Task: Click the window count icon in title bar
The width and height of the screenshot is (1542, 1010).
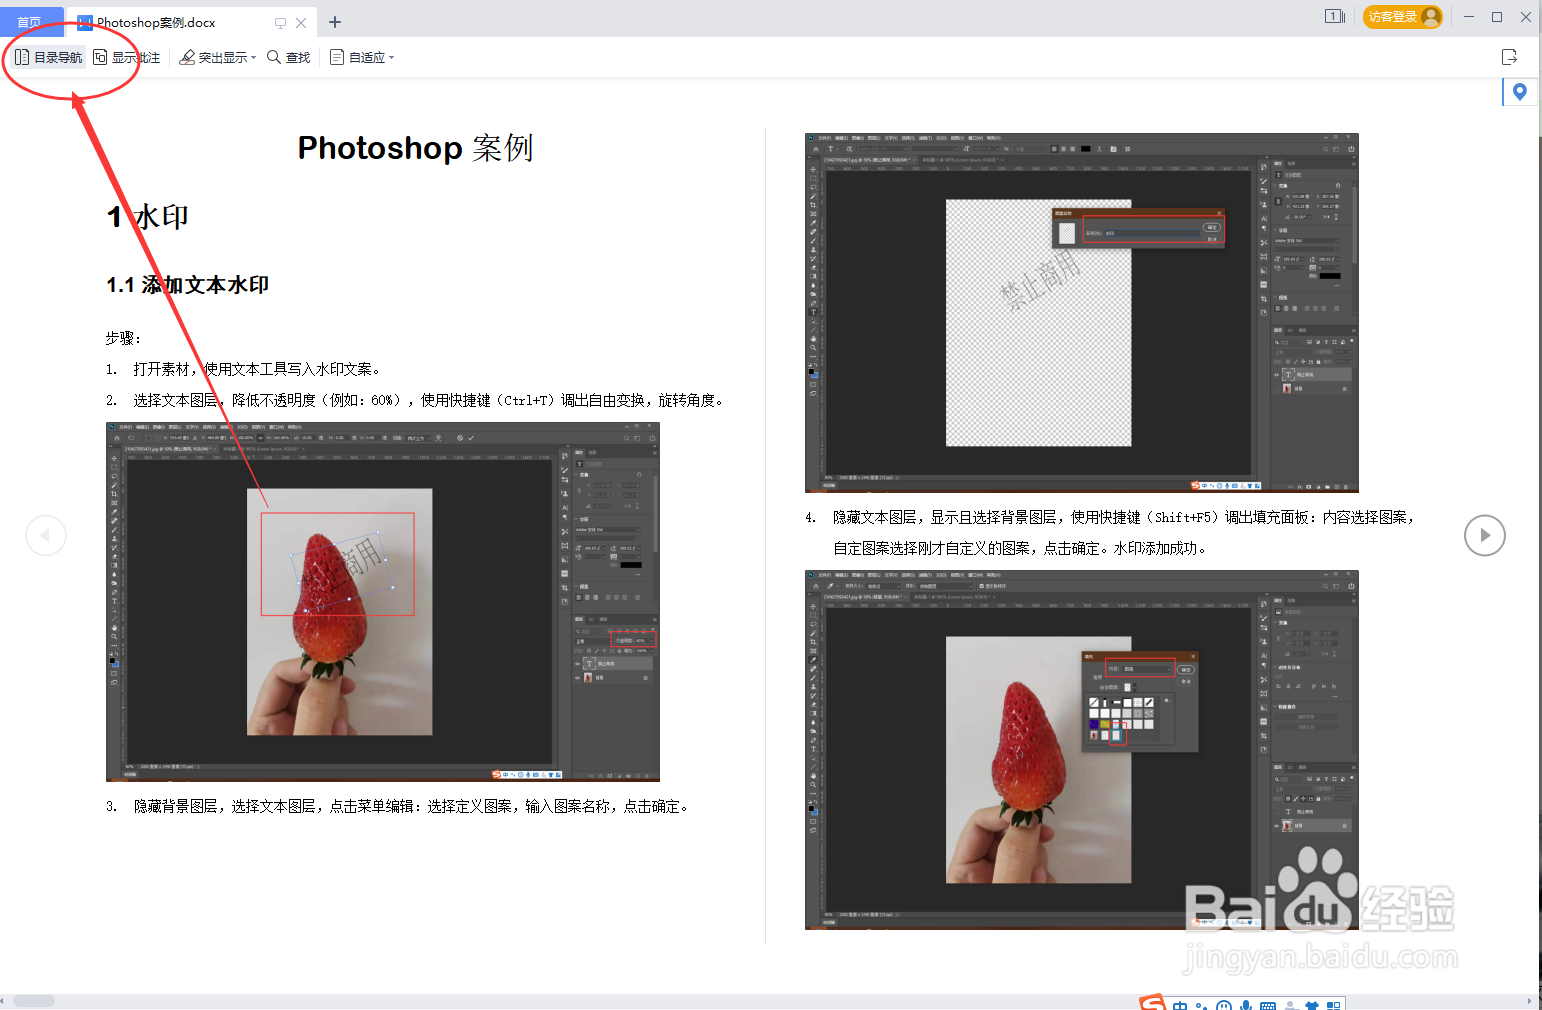Action: tap(1335, 16)
